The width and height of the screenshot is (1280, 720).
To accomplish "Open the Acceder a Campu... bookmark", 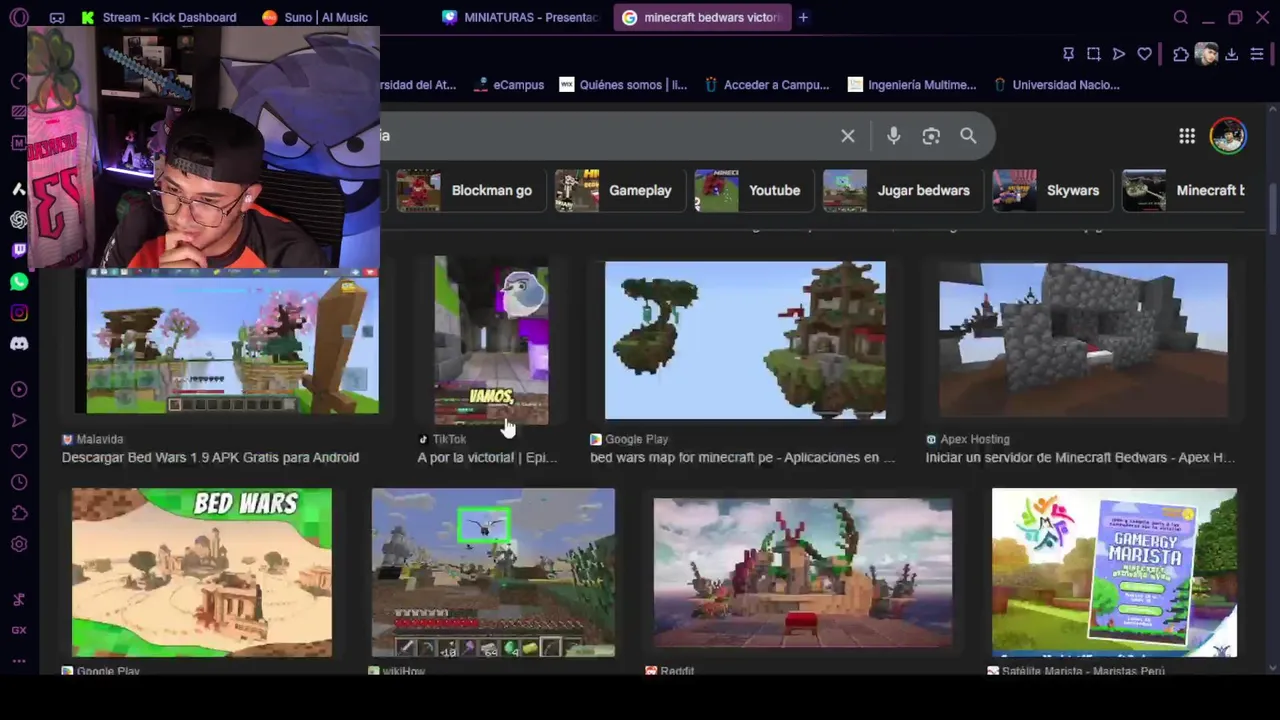I will click(x=766, y=85).
